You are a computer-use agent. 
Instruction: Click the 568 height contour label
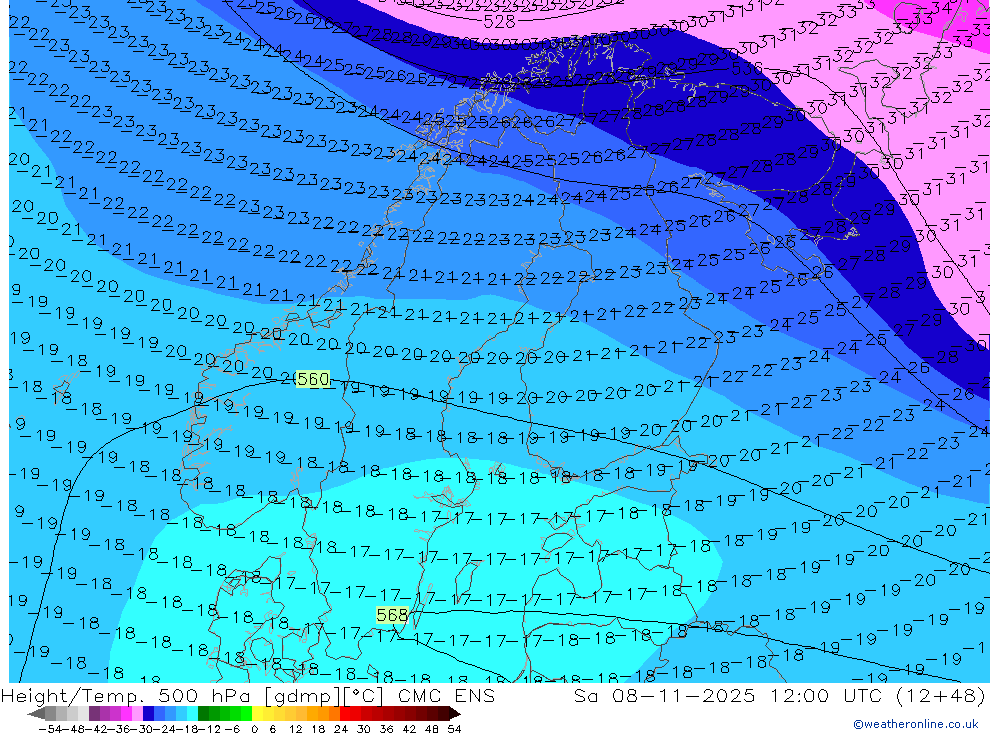(392, 615)
